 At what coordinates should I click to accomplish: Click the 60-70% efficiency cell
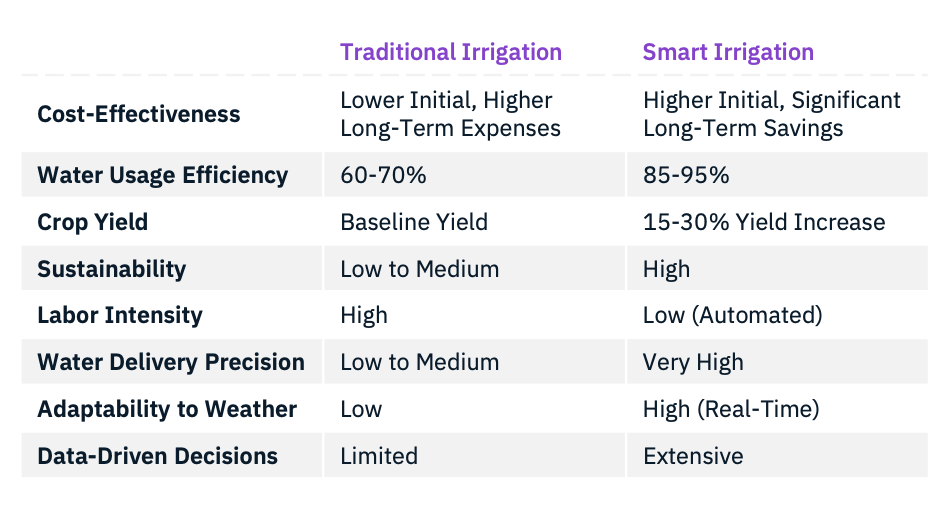[383, 175]
